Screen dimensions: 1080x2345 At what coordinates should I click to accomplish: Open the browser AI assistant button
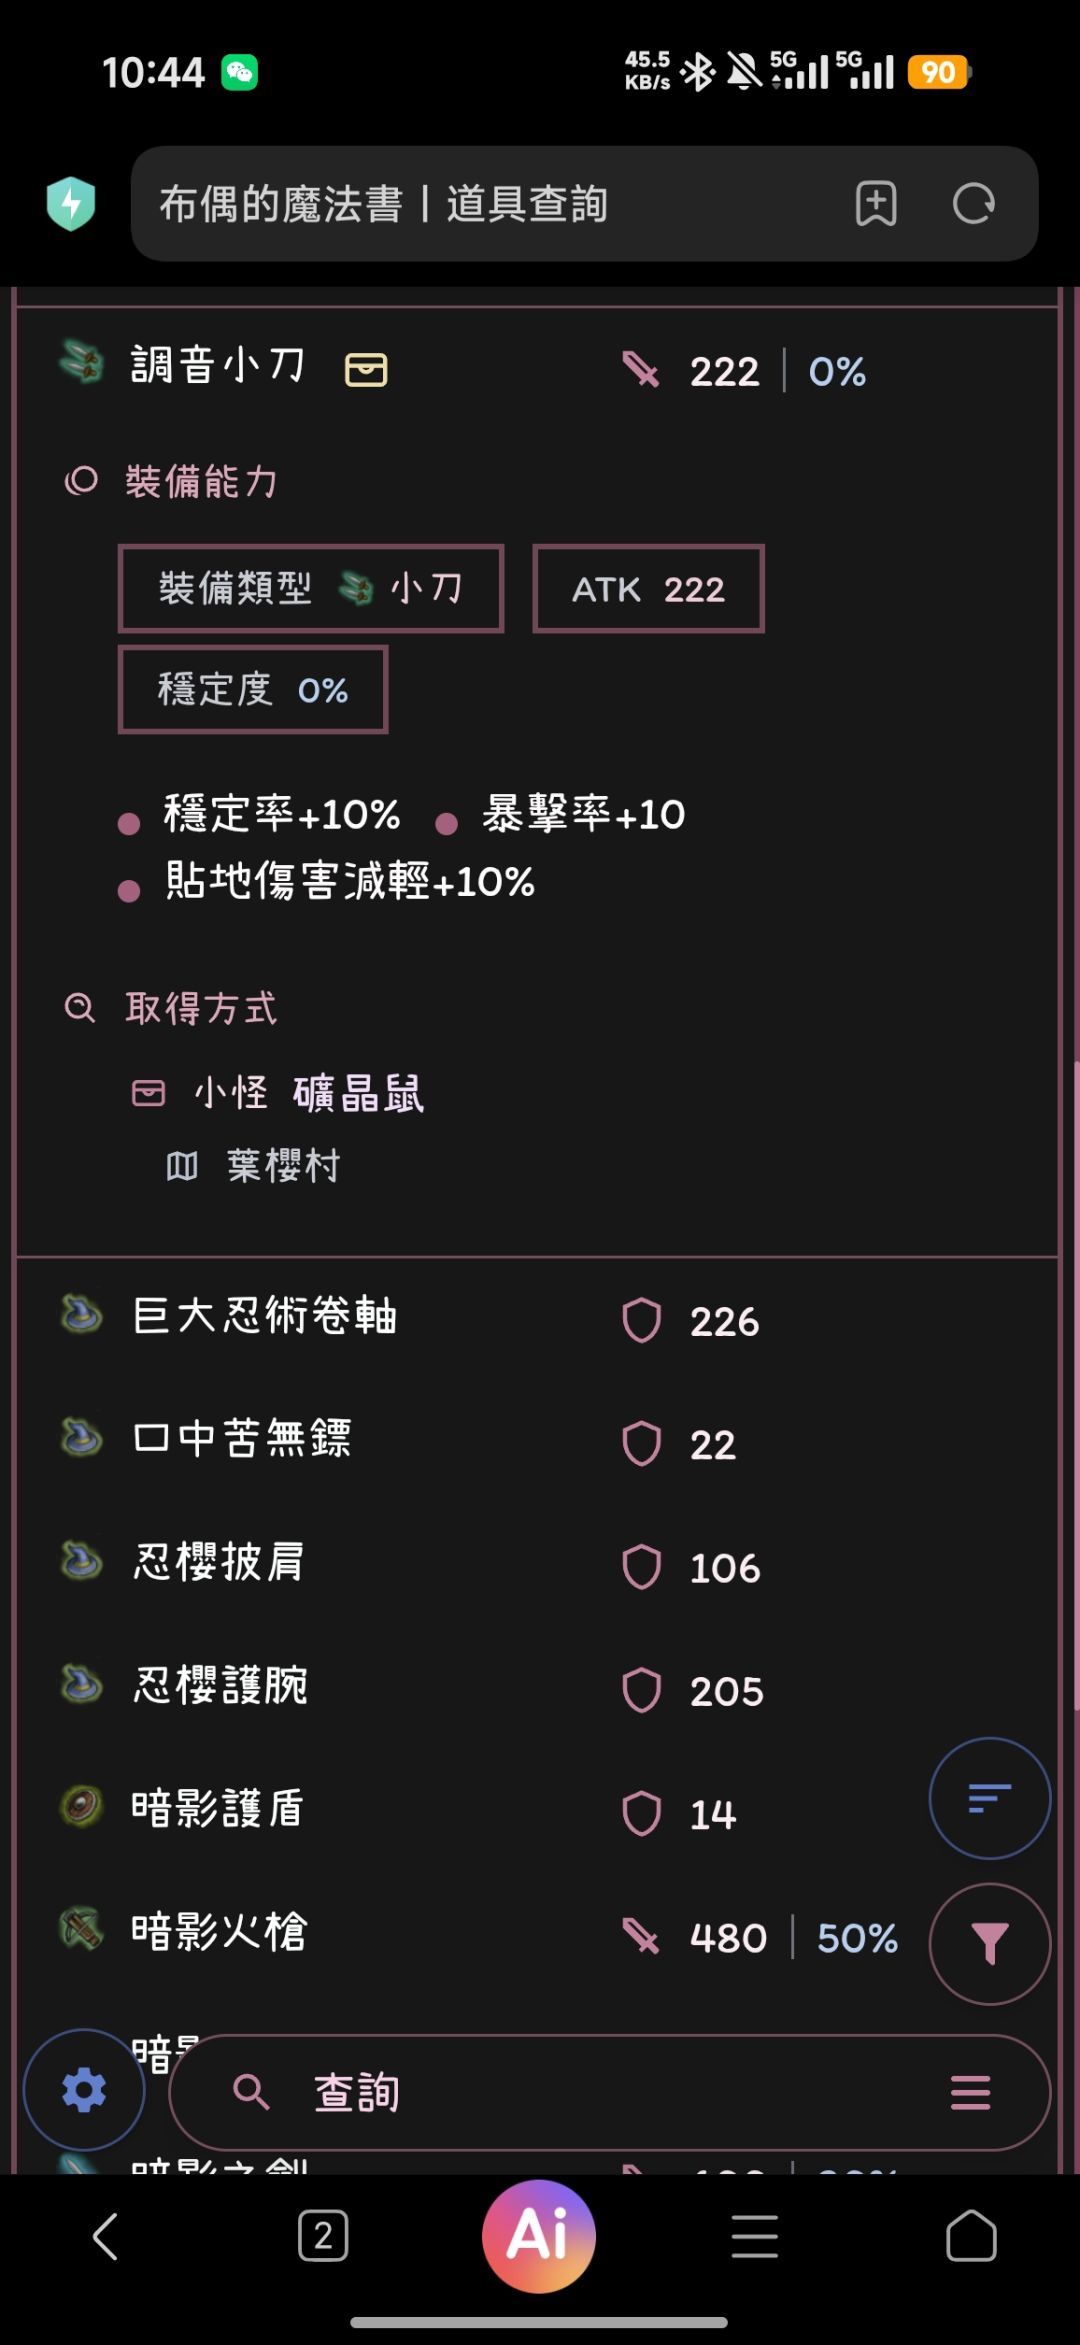coord(539,2236)
